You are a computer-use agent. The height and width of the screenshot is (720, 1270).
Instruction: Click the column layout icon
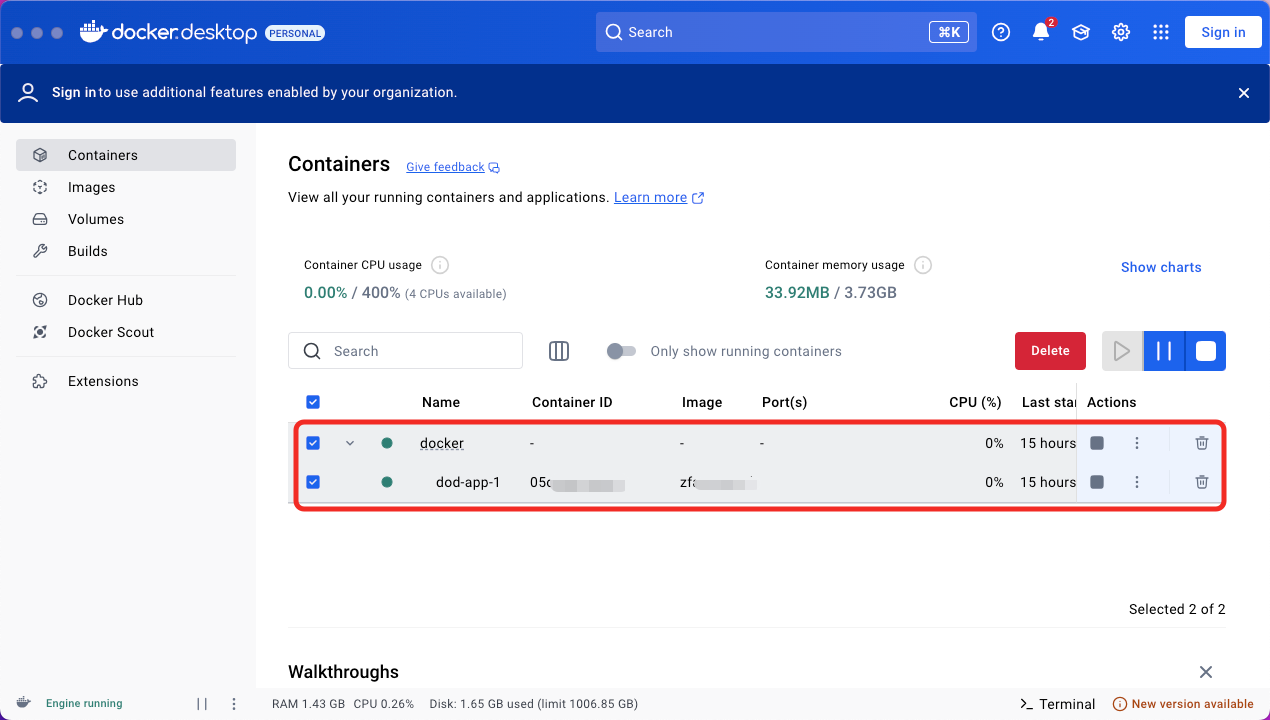[x=559, y=351]
